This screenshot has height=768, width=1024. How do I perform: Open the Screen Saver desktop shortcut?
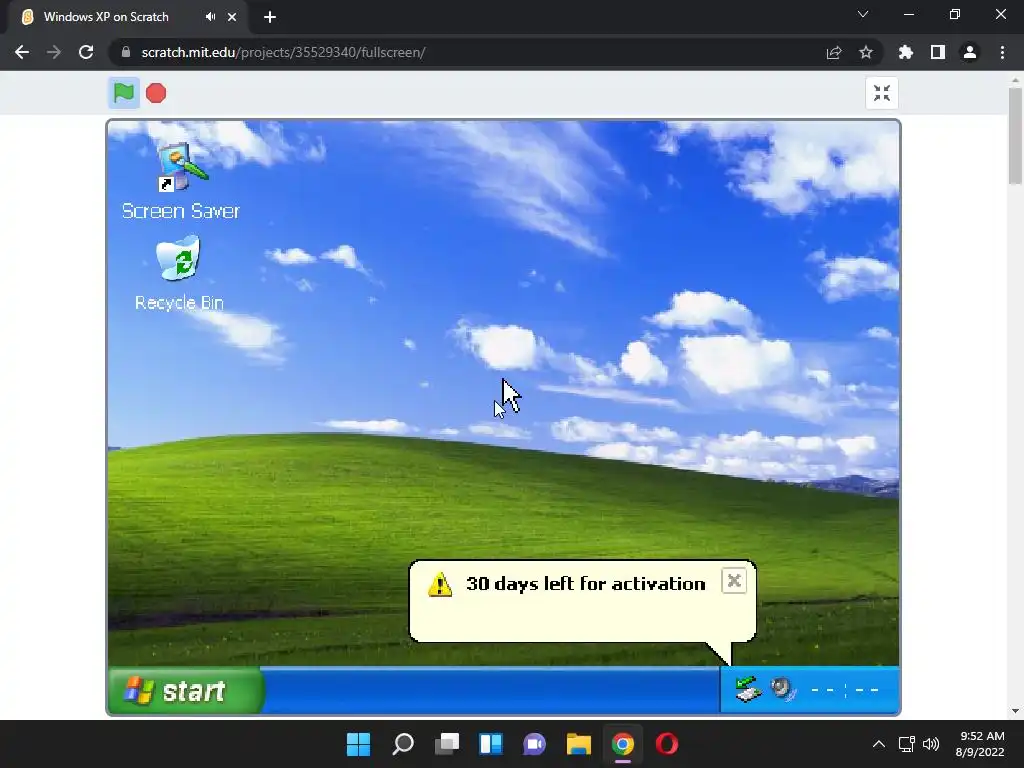point(181,181)
